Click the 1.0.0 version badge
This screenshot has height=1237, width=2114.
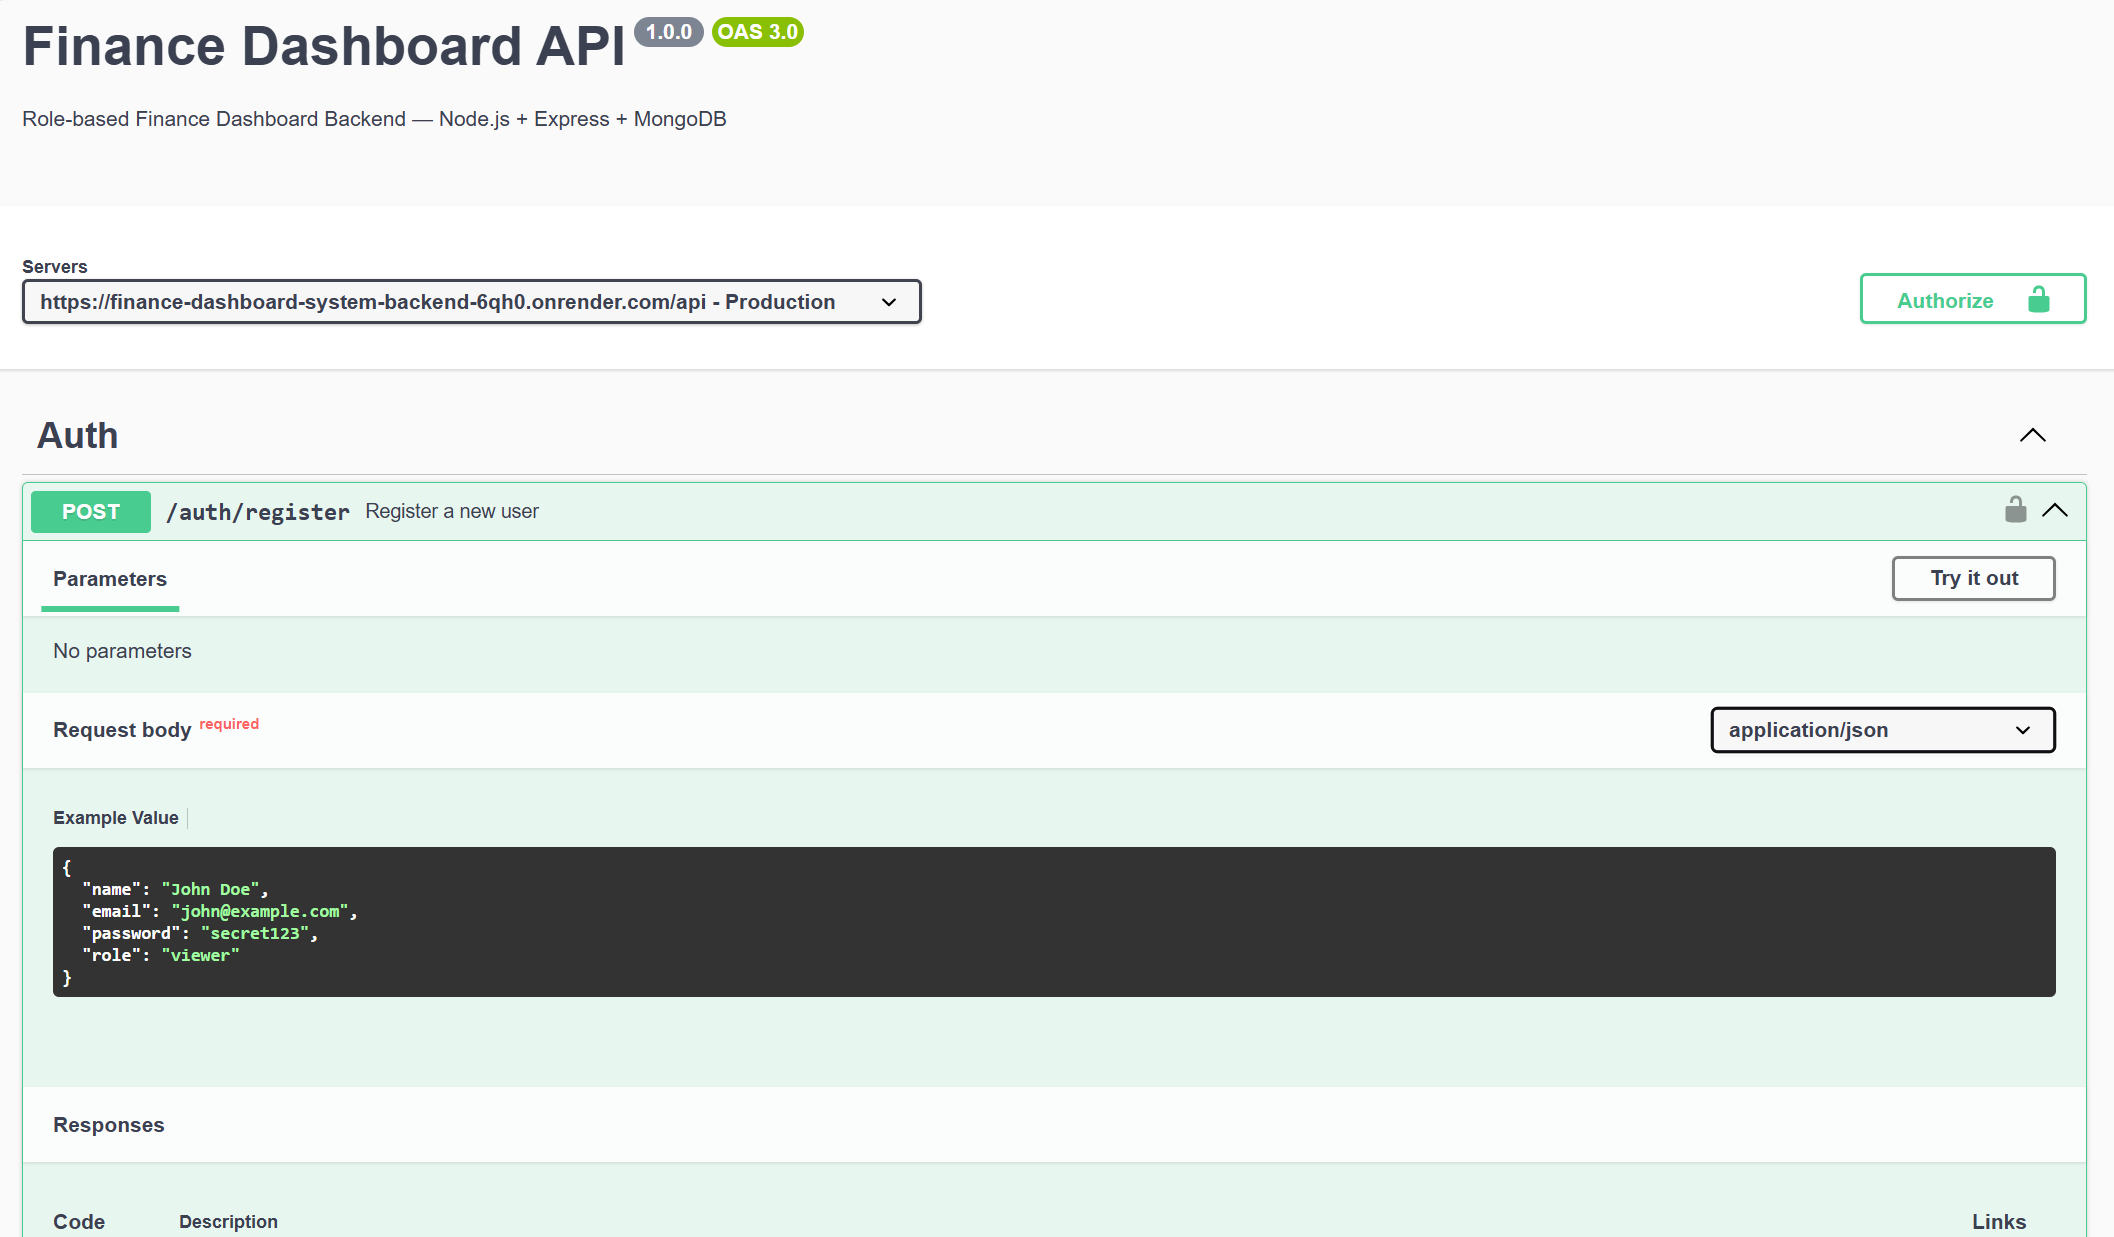tap(668, 32)
